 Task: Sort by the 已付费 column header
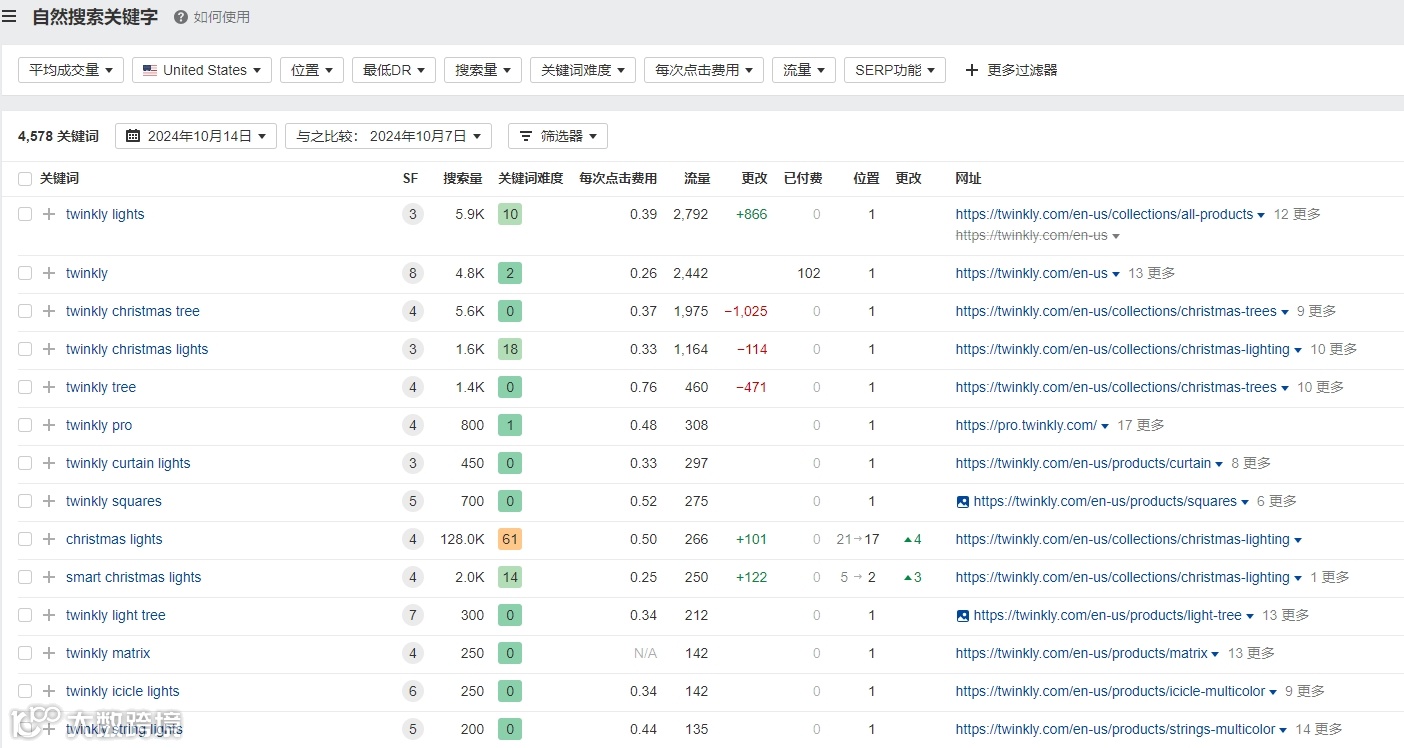pos(803,179)
